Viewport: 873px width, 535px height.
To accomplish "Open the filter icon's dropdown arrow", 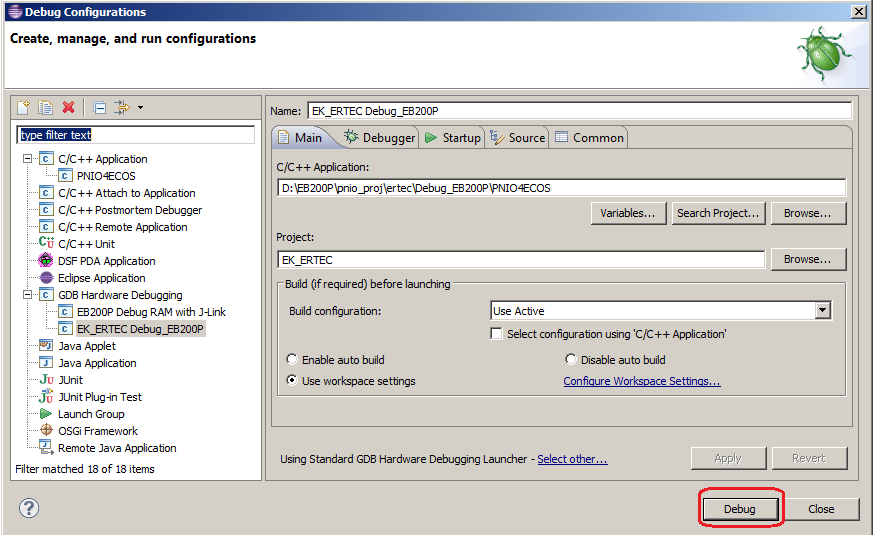I will click(x=140, y=107).
